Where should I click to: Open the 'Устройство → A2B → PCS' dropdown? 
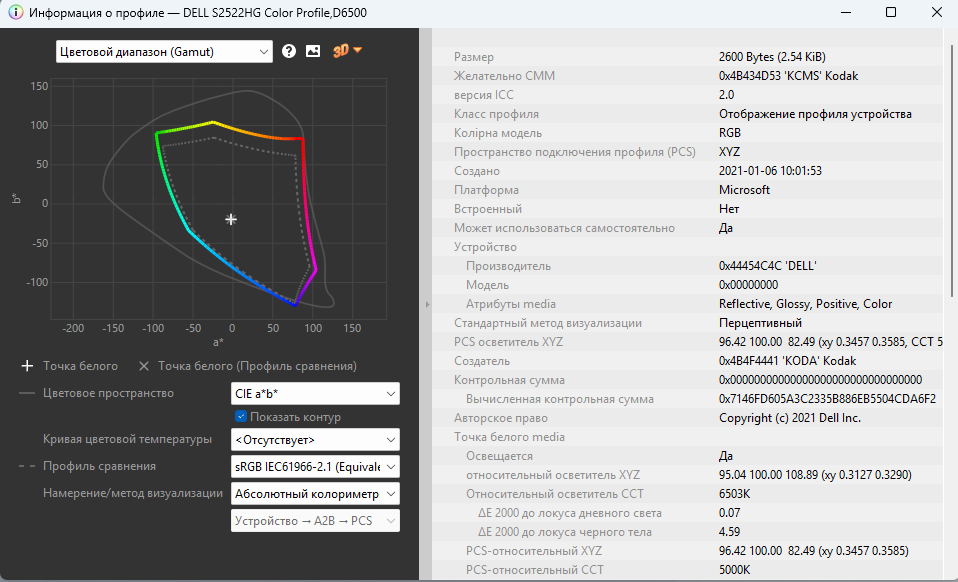(x=315, y=521)
